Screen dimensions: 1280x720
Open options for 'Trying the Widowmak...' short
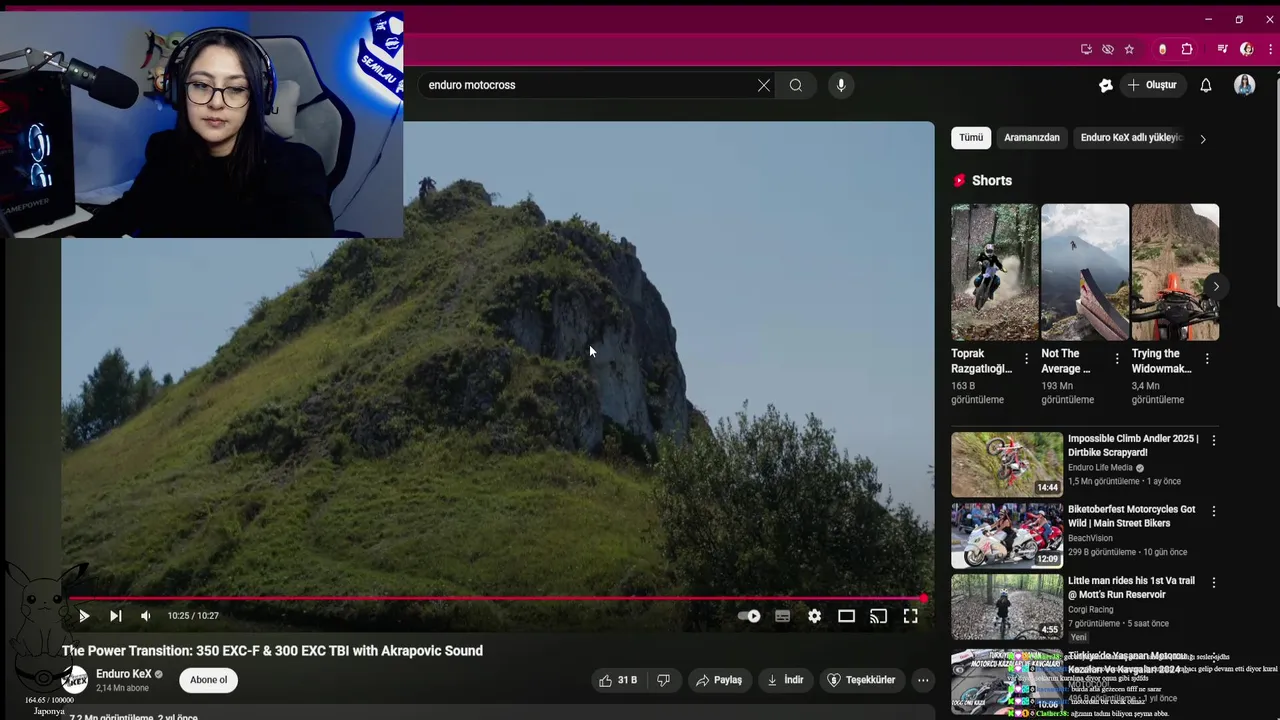pyautogui.click(x=1207, y=358)
